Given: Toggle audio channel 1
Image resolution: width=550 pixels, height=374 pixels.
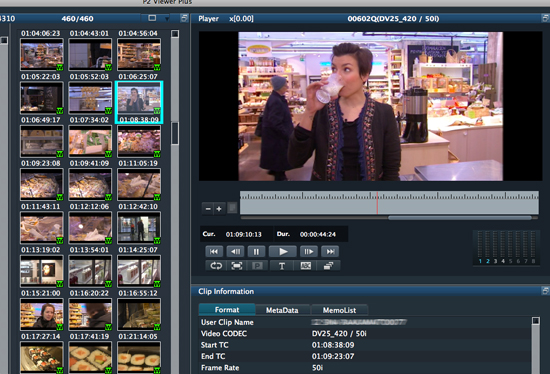Looking at the screenshot, I should [480, 261].
